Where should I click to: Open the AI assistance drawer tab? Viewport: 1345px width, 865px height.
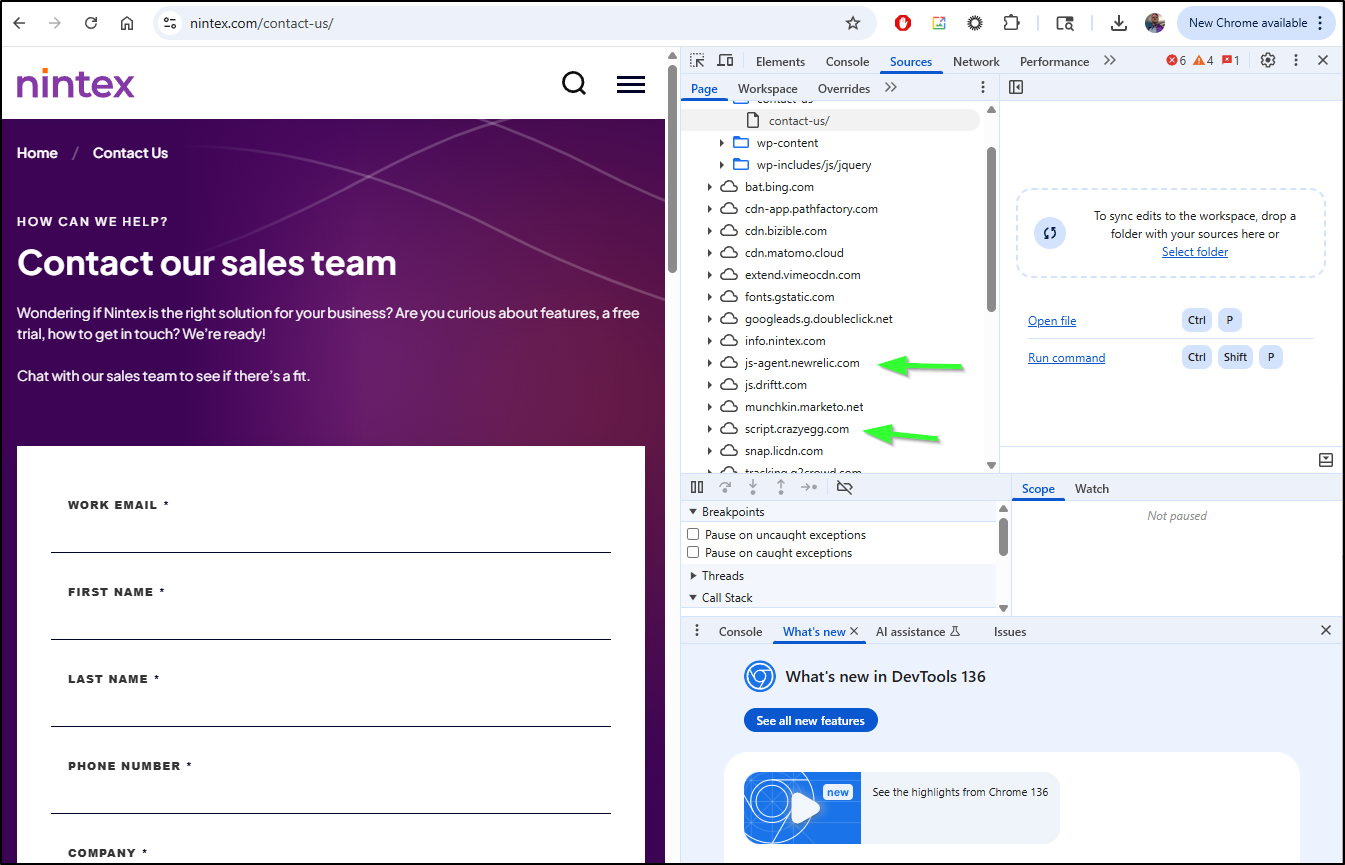click(918, 631)
